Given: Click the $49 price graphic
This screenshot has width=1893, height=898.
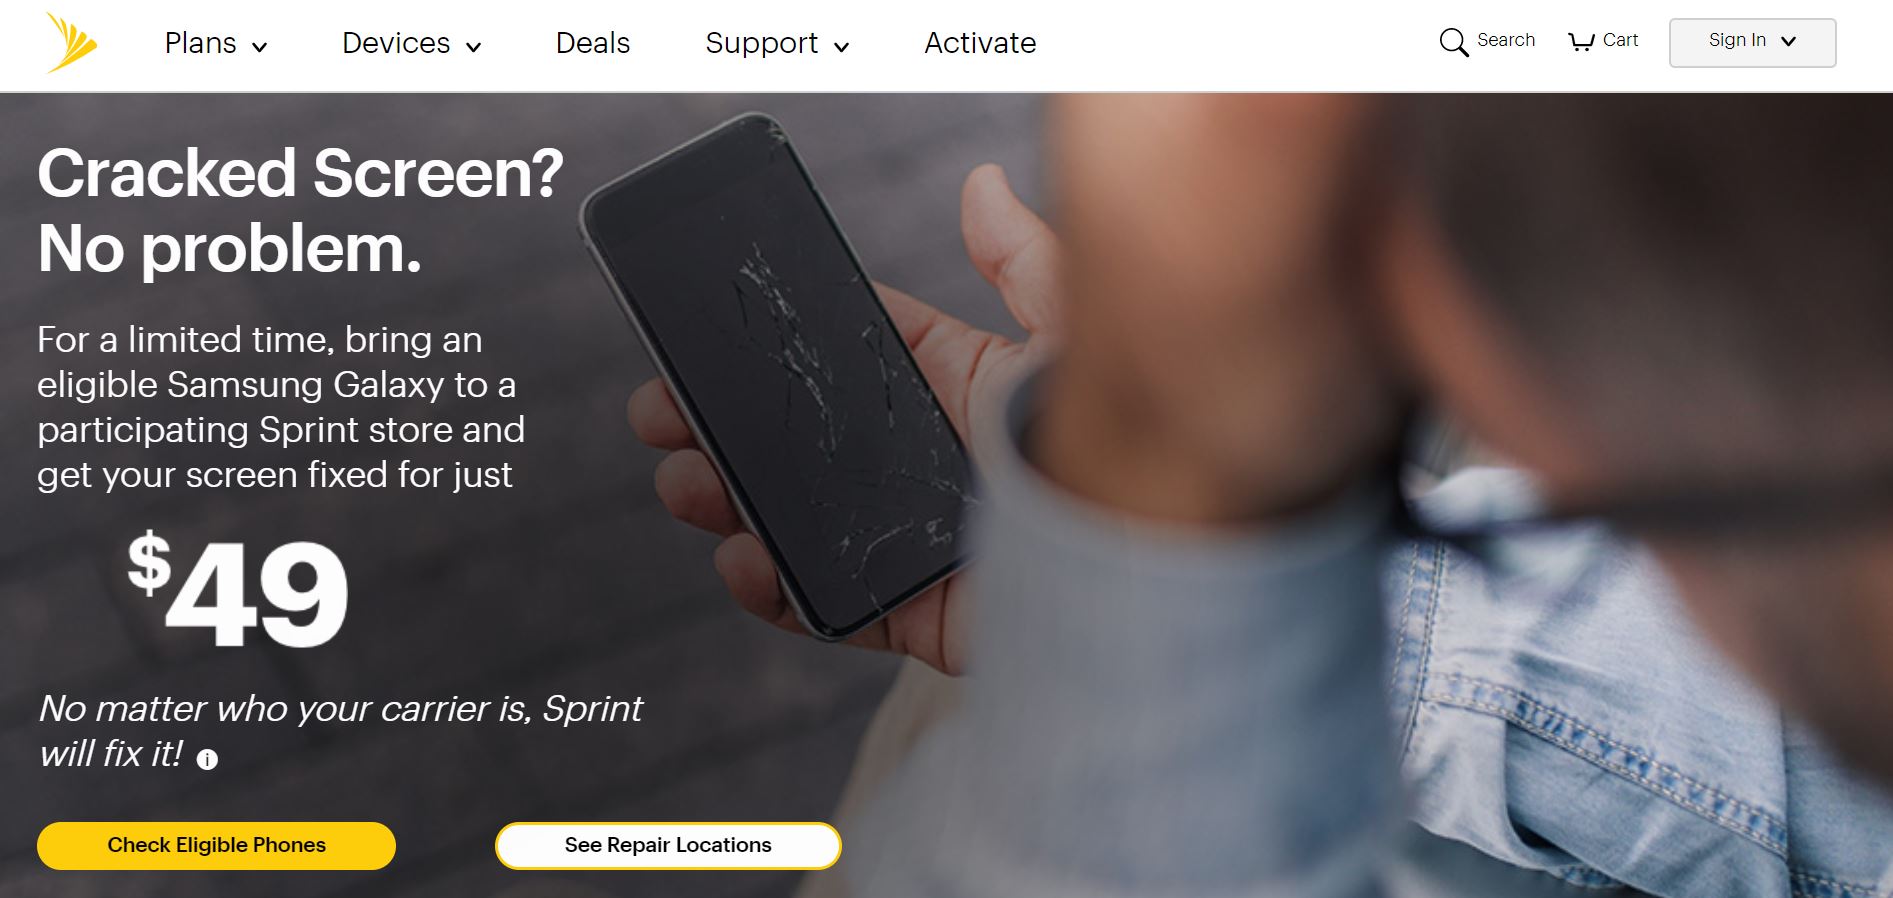Looking at the screenshot, I should [x=238, y=590].
